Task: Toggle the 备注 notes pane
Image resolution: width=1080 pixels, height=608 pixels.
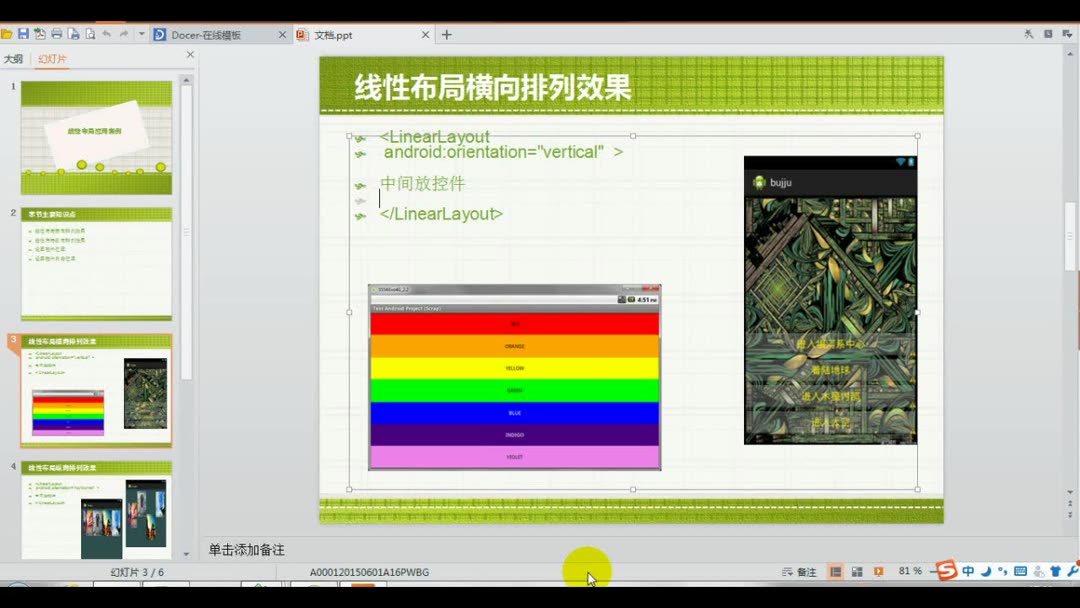Action: point(808,570)
